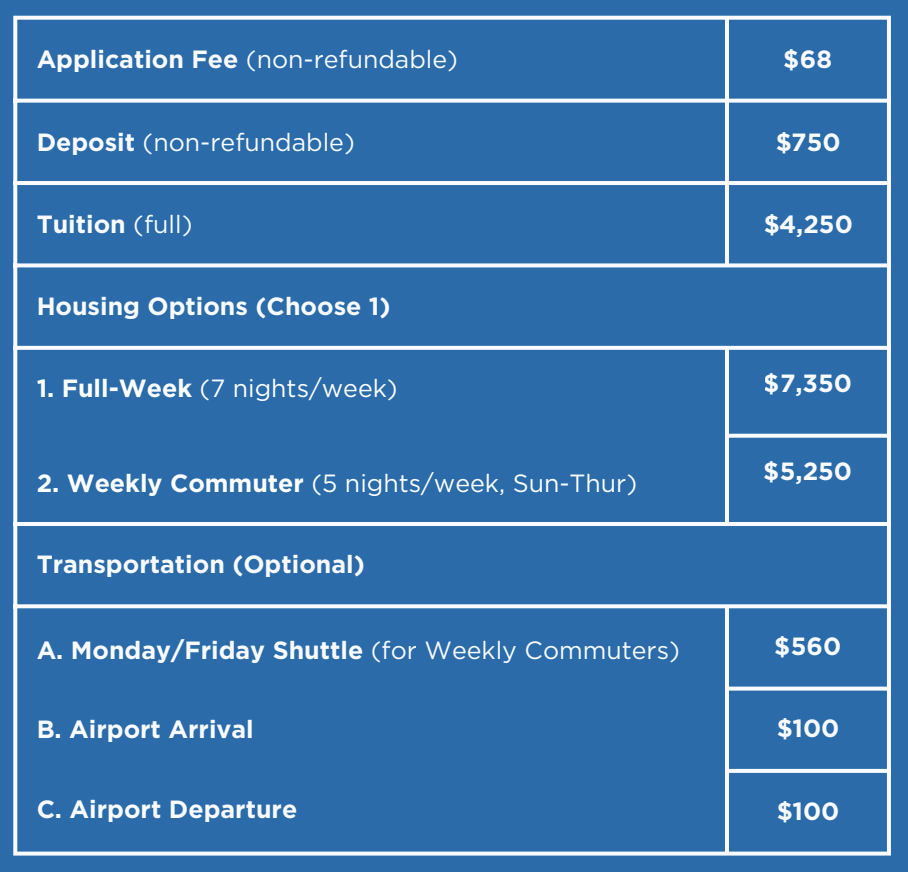Select the $68 application fee price
The width and height of the screenshot is (908, 872).
pos(807,60)
